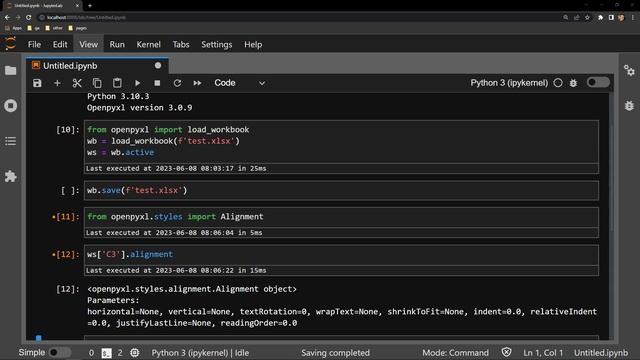Click the terminal count icon in status bar

click(107, 353)
